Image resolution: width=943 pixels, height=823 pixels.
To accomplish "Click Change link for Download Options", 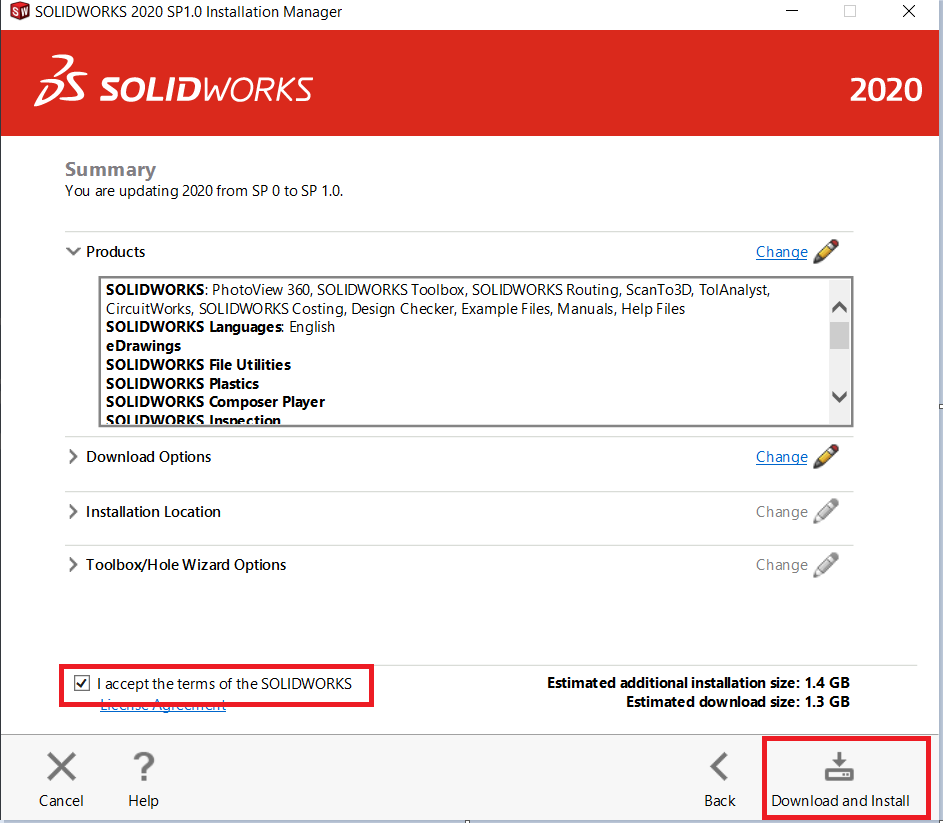I will pos(781,457).
